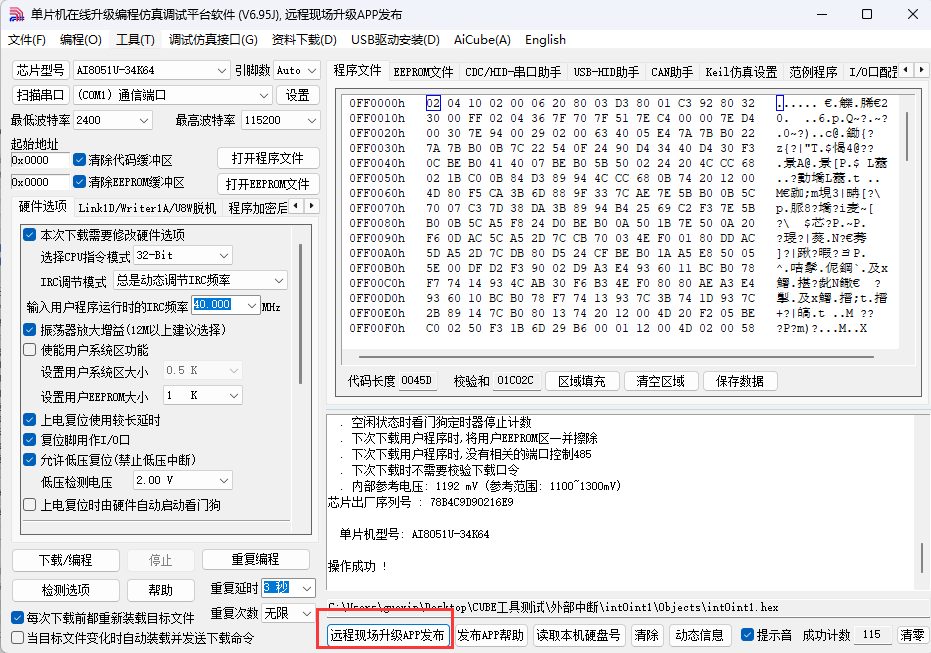Click the code start address 0x0000 field

(40, 160)
